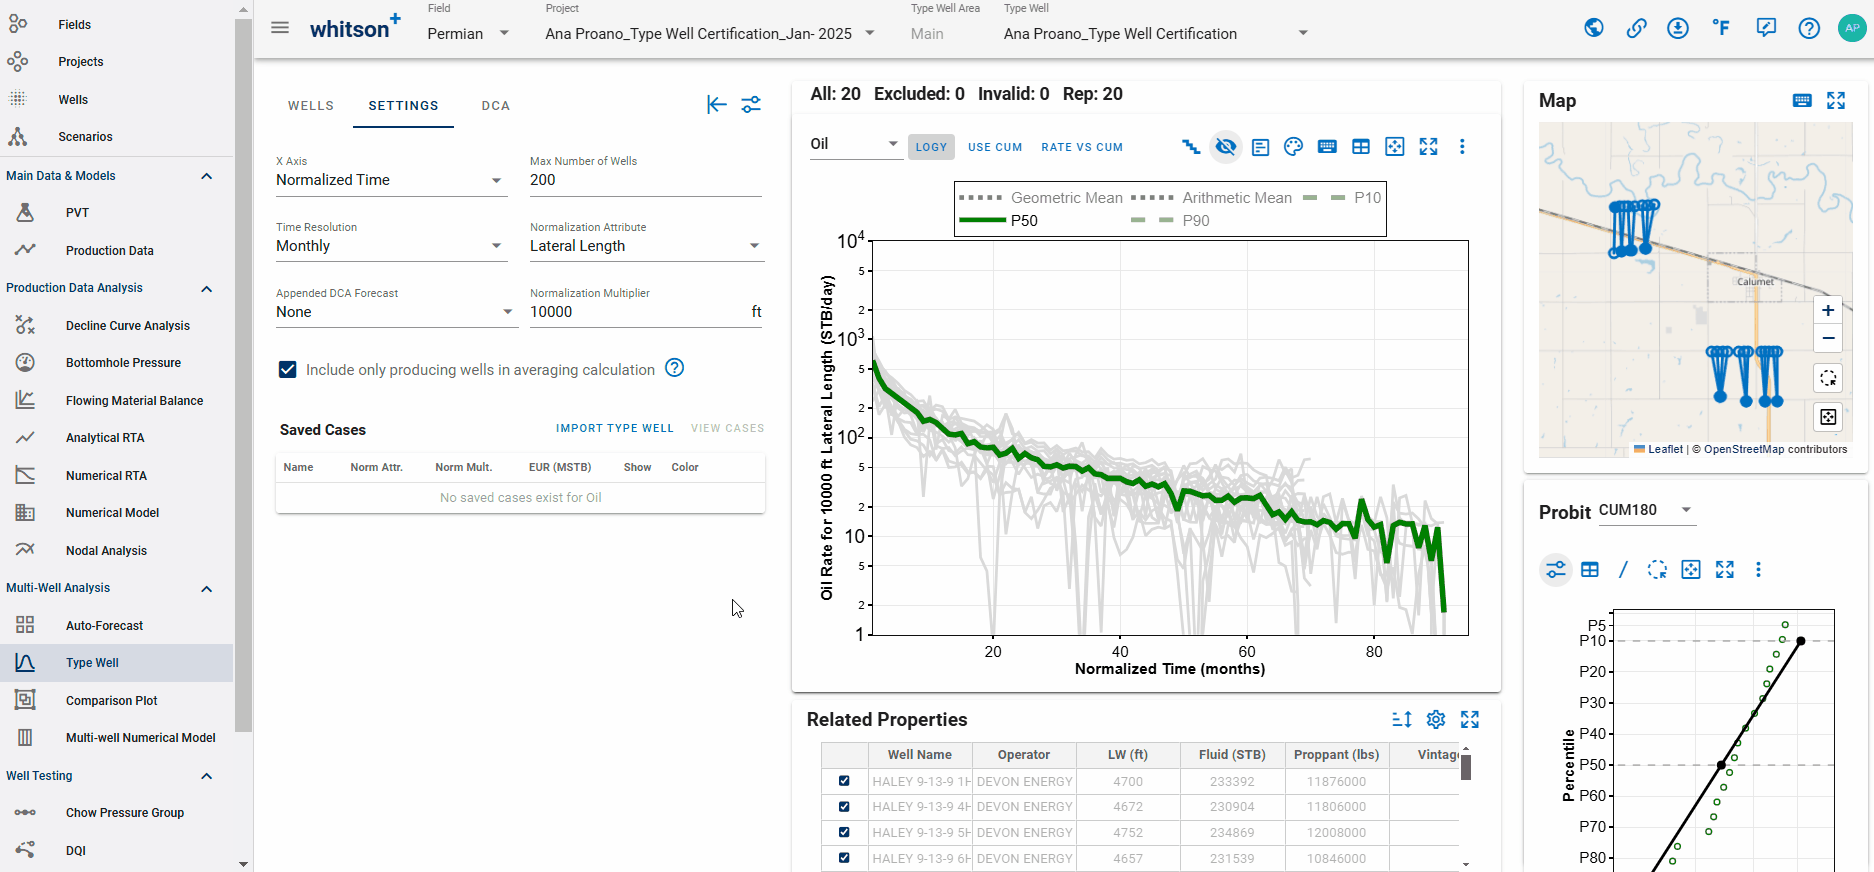Open Time Resolution Monthly dropdown

390,246
